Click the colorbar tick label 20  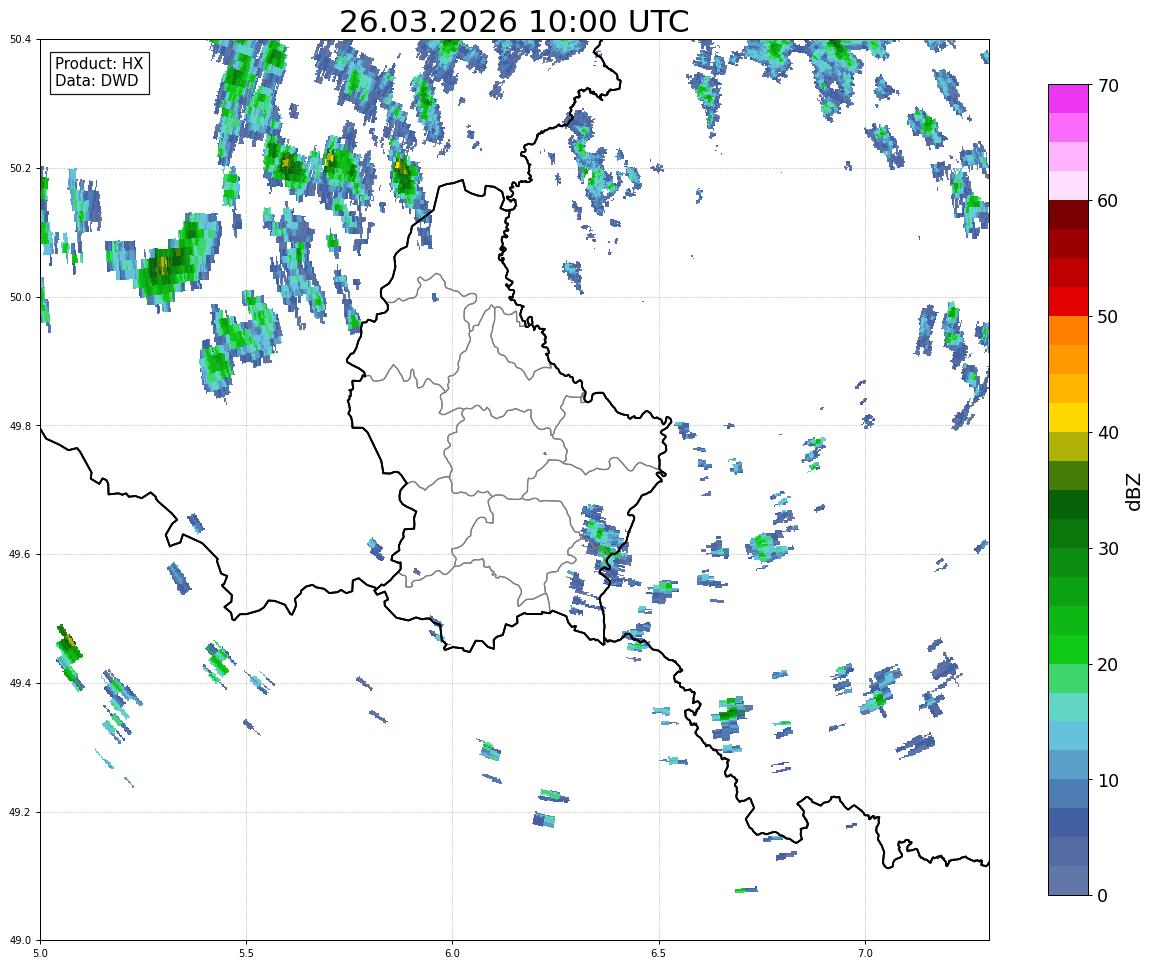click(1108, 665)
